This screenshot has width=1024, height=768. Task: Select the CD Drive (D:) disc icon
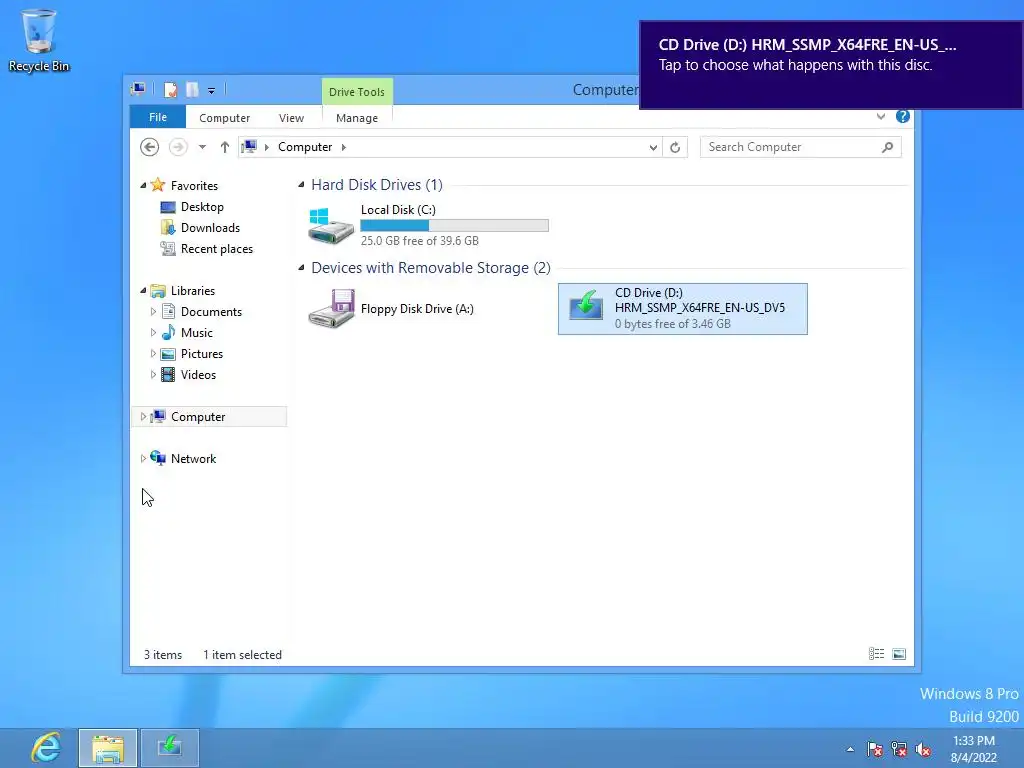pyautogui.click(x=586, y=306)
